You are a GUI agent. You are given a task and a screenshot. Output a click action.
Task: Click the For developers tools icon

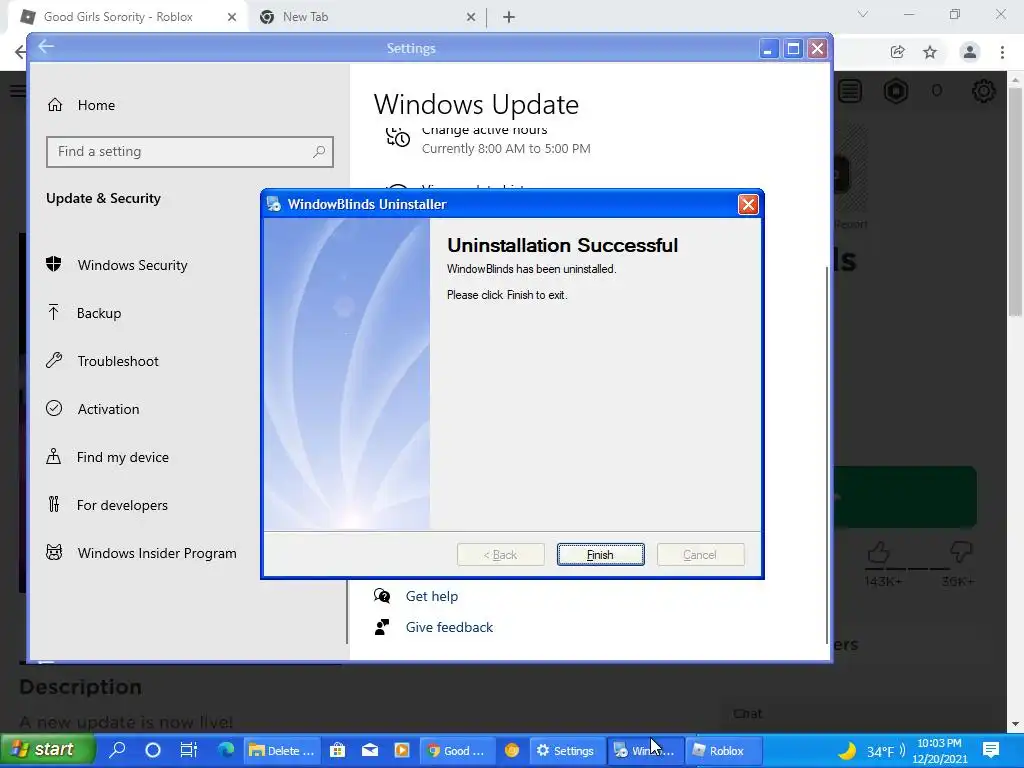pyautogui.click(x=54, y=504)
